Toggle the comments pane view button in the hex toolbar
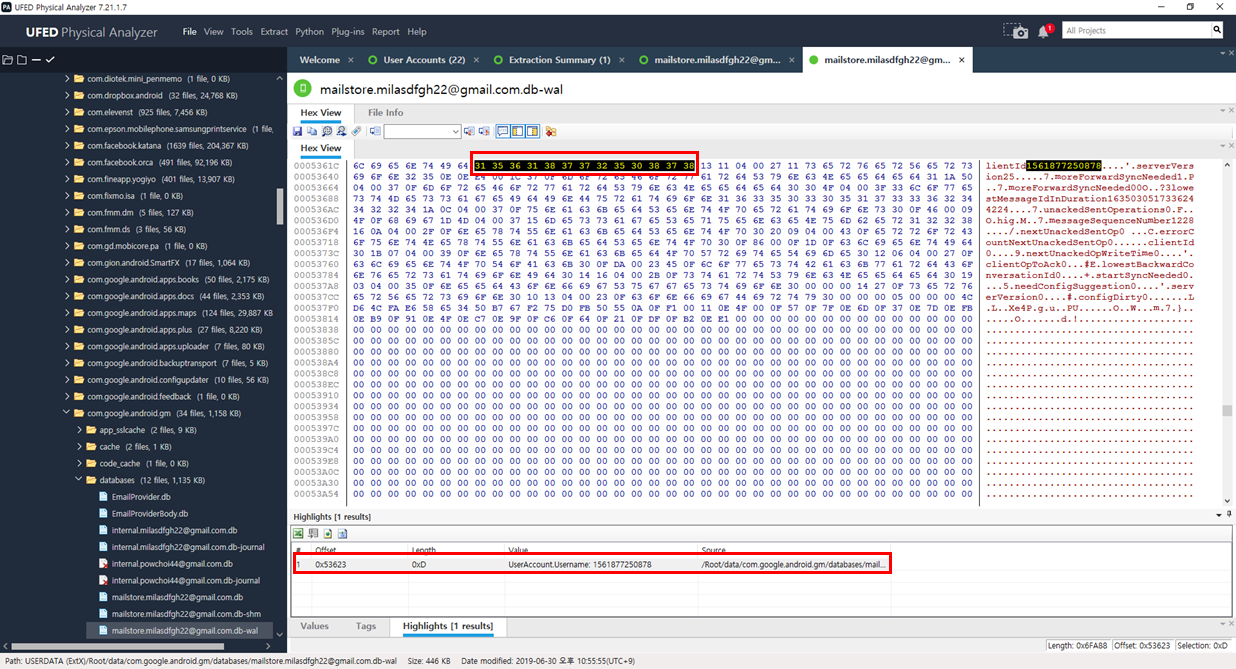Image resolution: width=1236 pixels, height=669 pixels. tap(503, 131)
